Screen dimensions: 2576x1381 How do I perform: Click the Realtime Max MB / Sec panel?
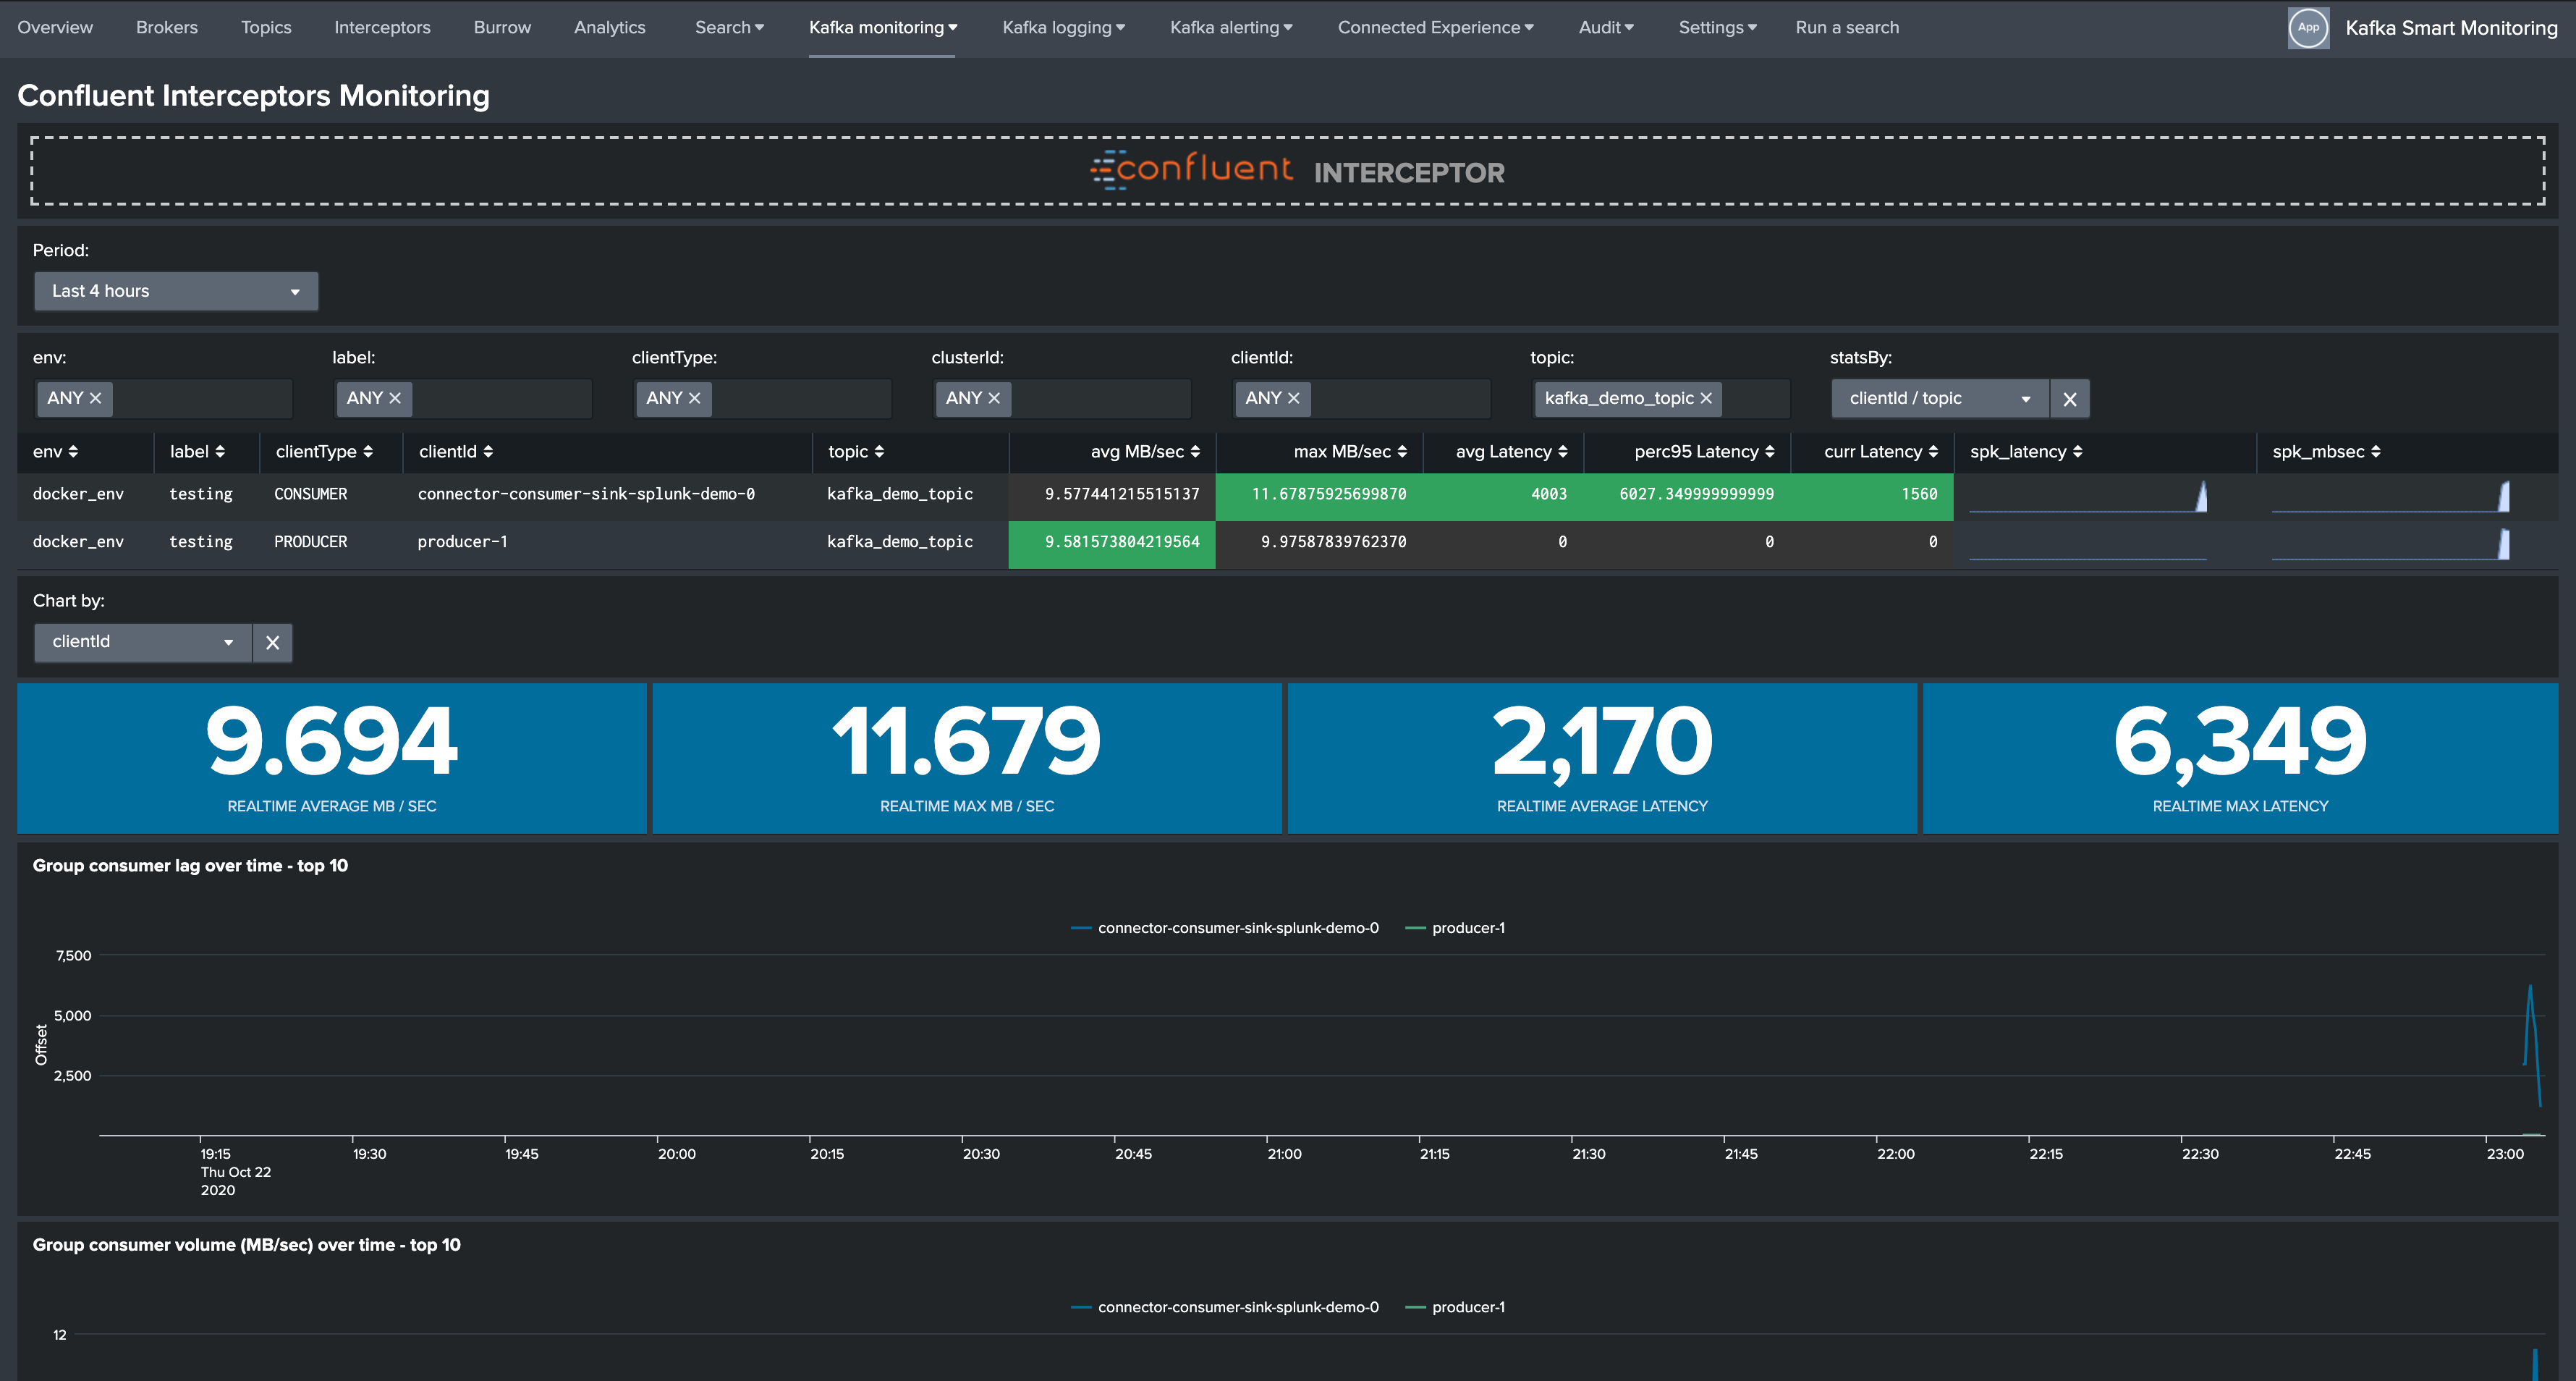967,758
